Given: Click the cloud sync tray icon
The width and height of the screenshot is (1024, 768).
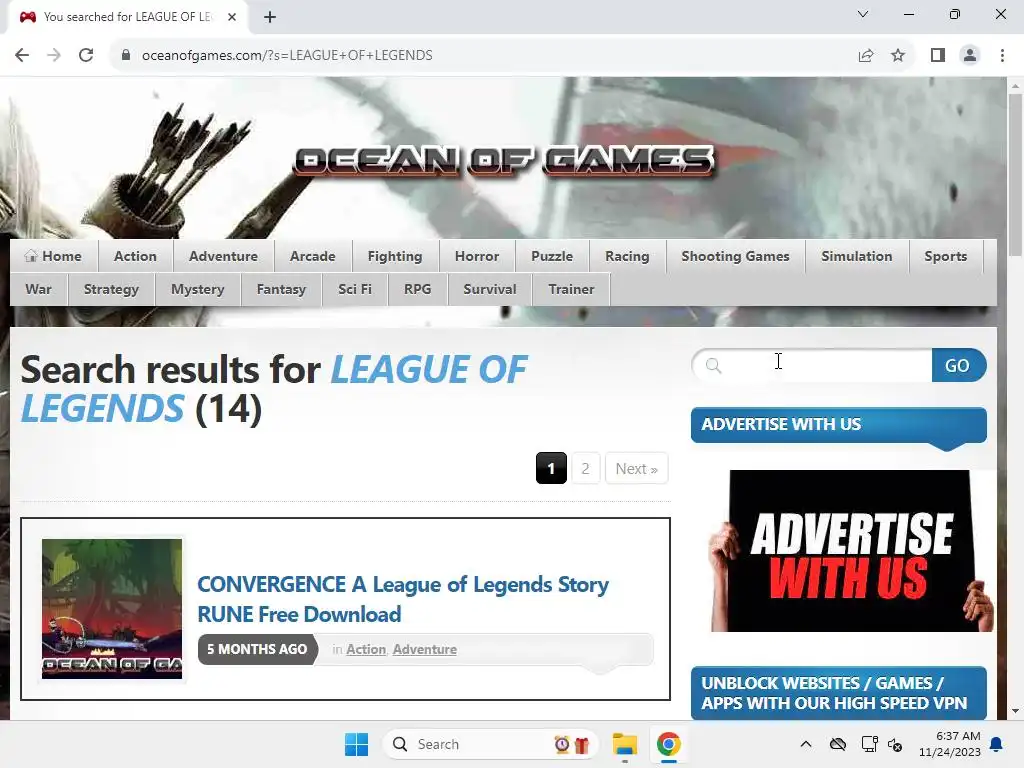Looking at the screenshot, I should tap(838, 744).
